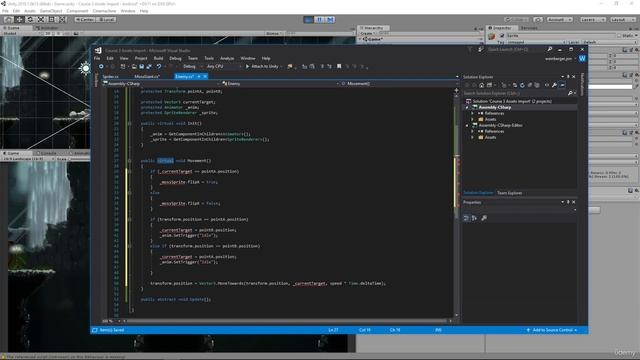
Task: Click the Alphabetical sort icon in Properties panel
Action: pos(474,218)
